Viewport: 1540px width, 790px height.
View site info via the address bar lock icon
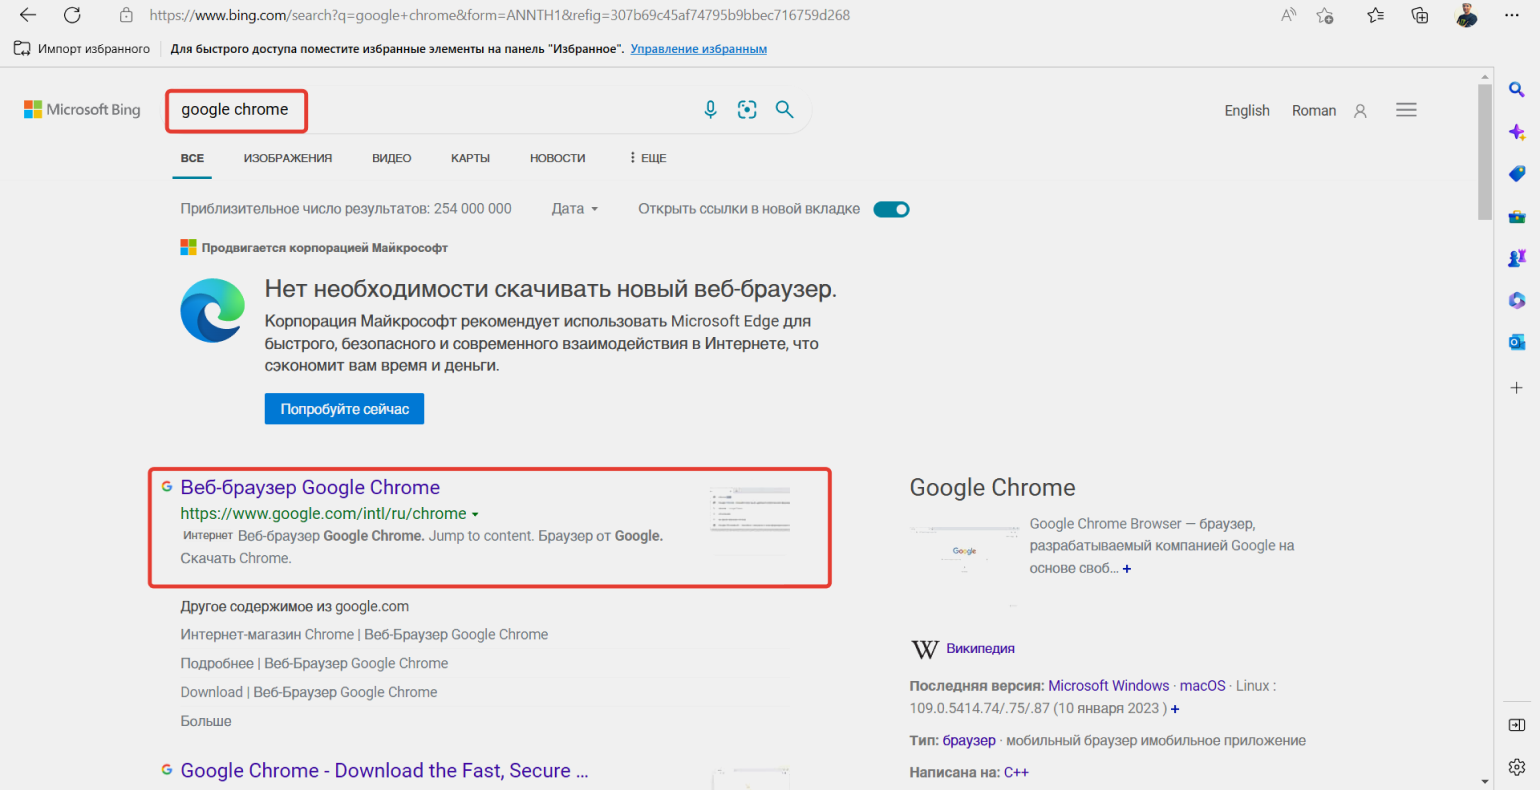(126, 15)
